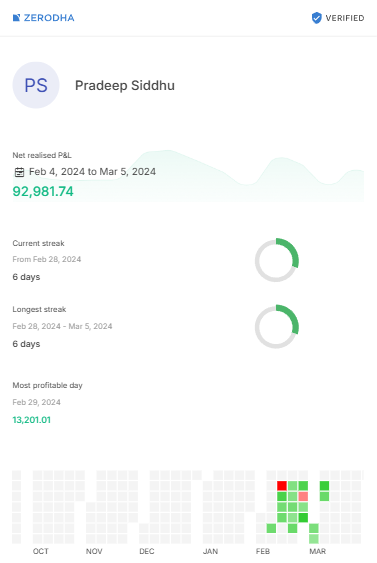The width and height of the screenshot is (377, 563).
Task: Click the longest streak progress ring
Action: tap(276, 327)
